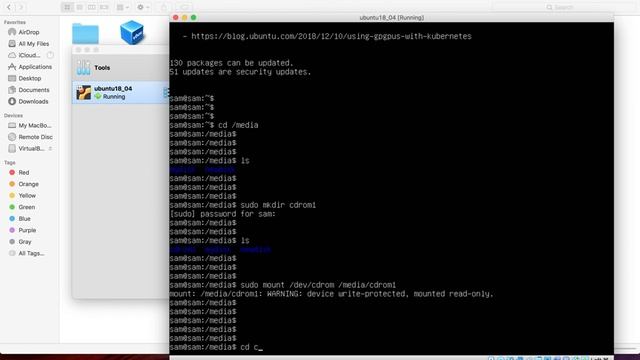The image size is (640, 360).
Task: Click '130 packages can be updated.' text
Action: (x=231, y=63)
